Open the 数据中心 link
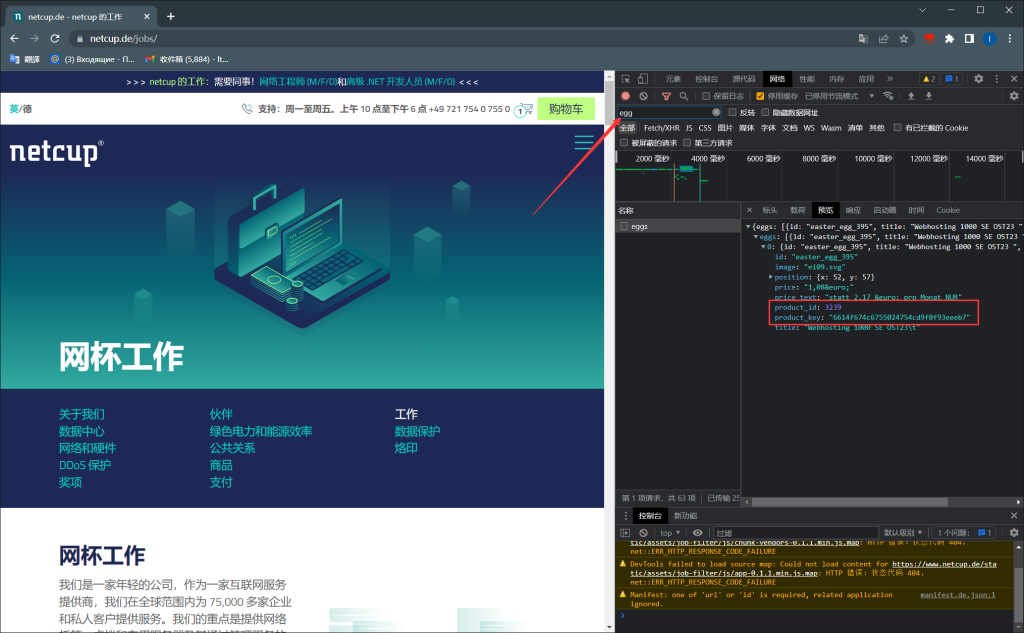Screen dimensions: 1024x633 [x=82, y=431]
